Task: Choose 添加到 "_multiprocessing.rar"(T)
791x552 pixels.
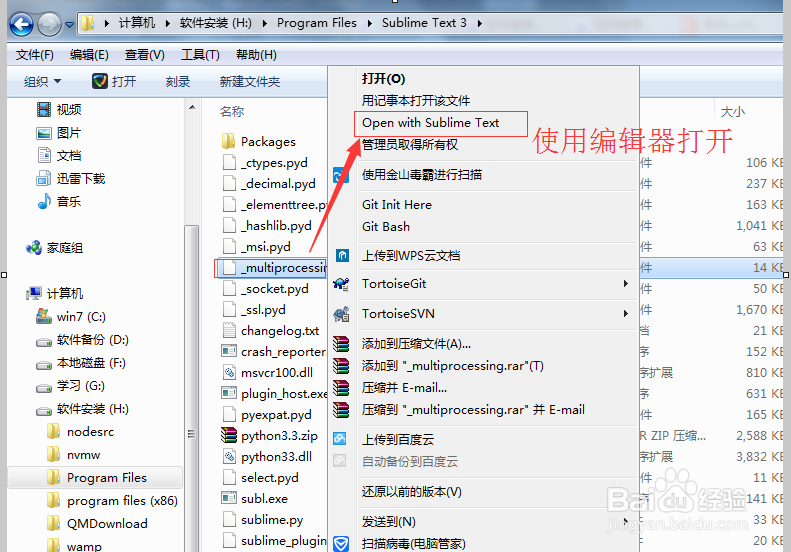Action: (x=453, y=366)
